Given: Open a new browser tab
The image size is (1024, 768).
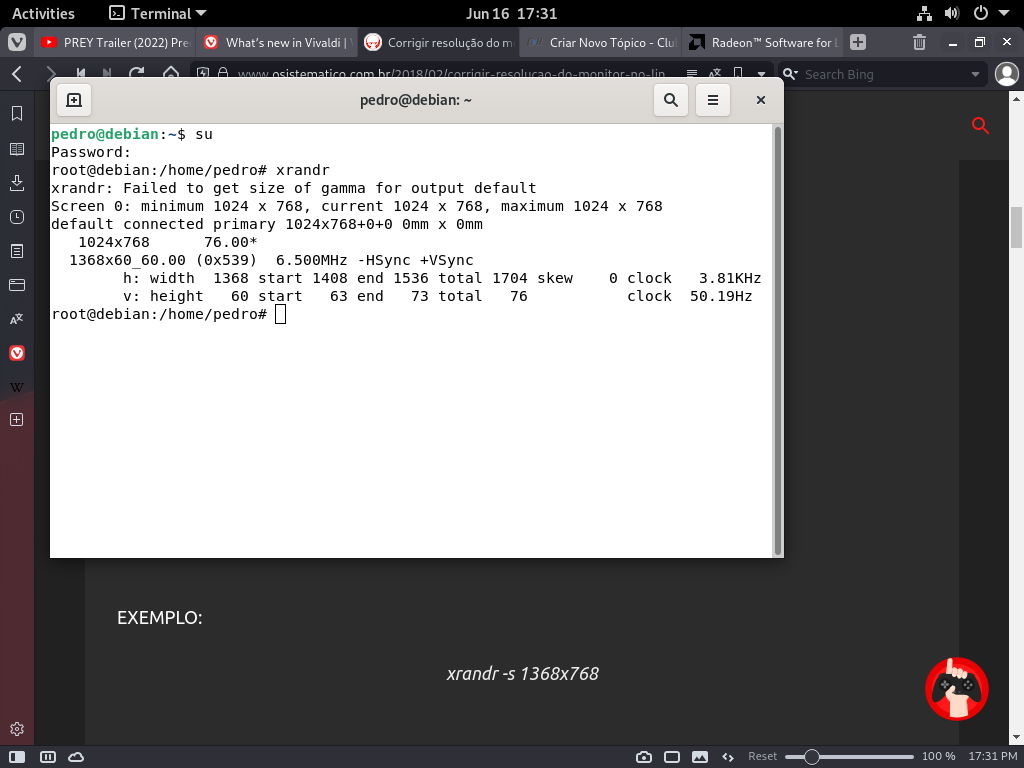Looking at the screenshot, I should point(858,42).
